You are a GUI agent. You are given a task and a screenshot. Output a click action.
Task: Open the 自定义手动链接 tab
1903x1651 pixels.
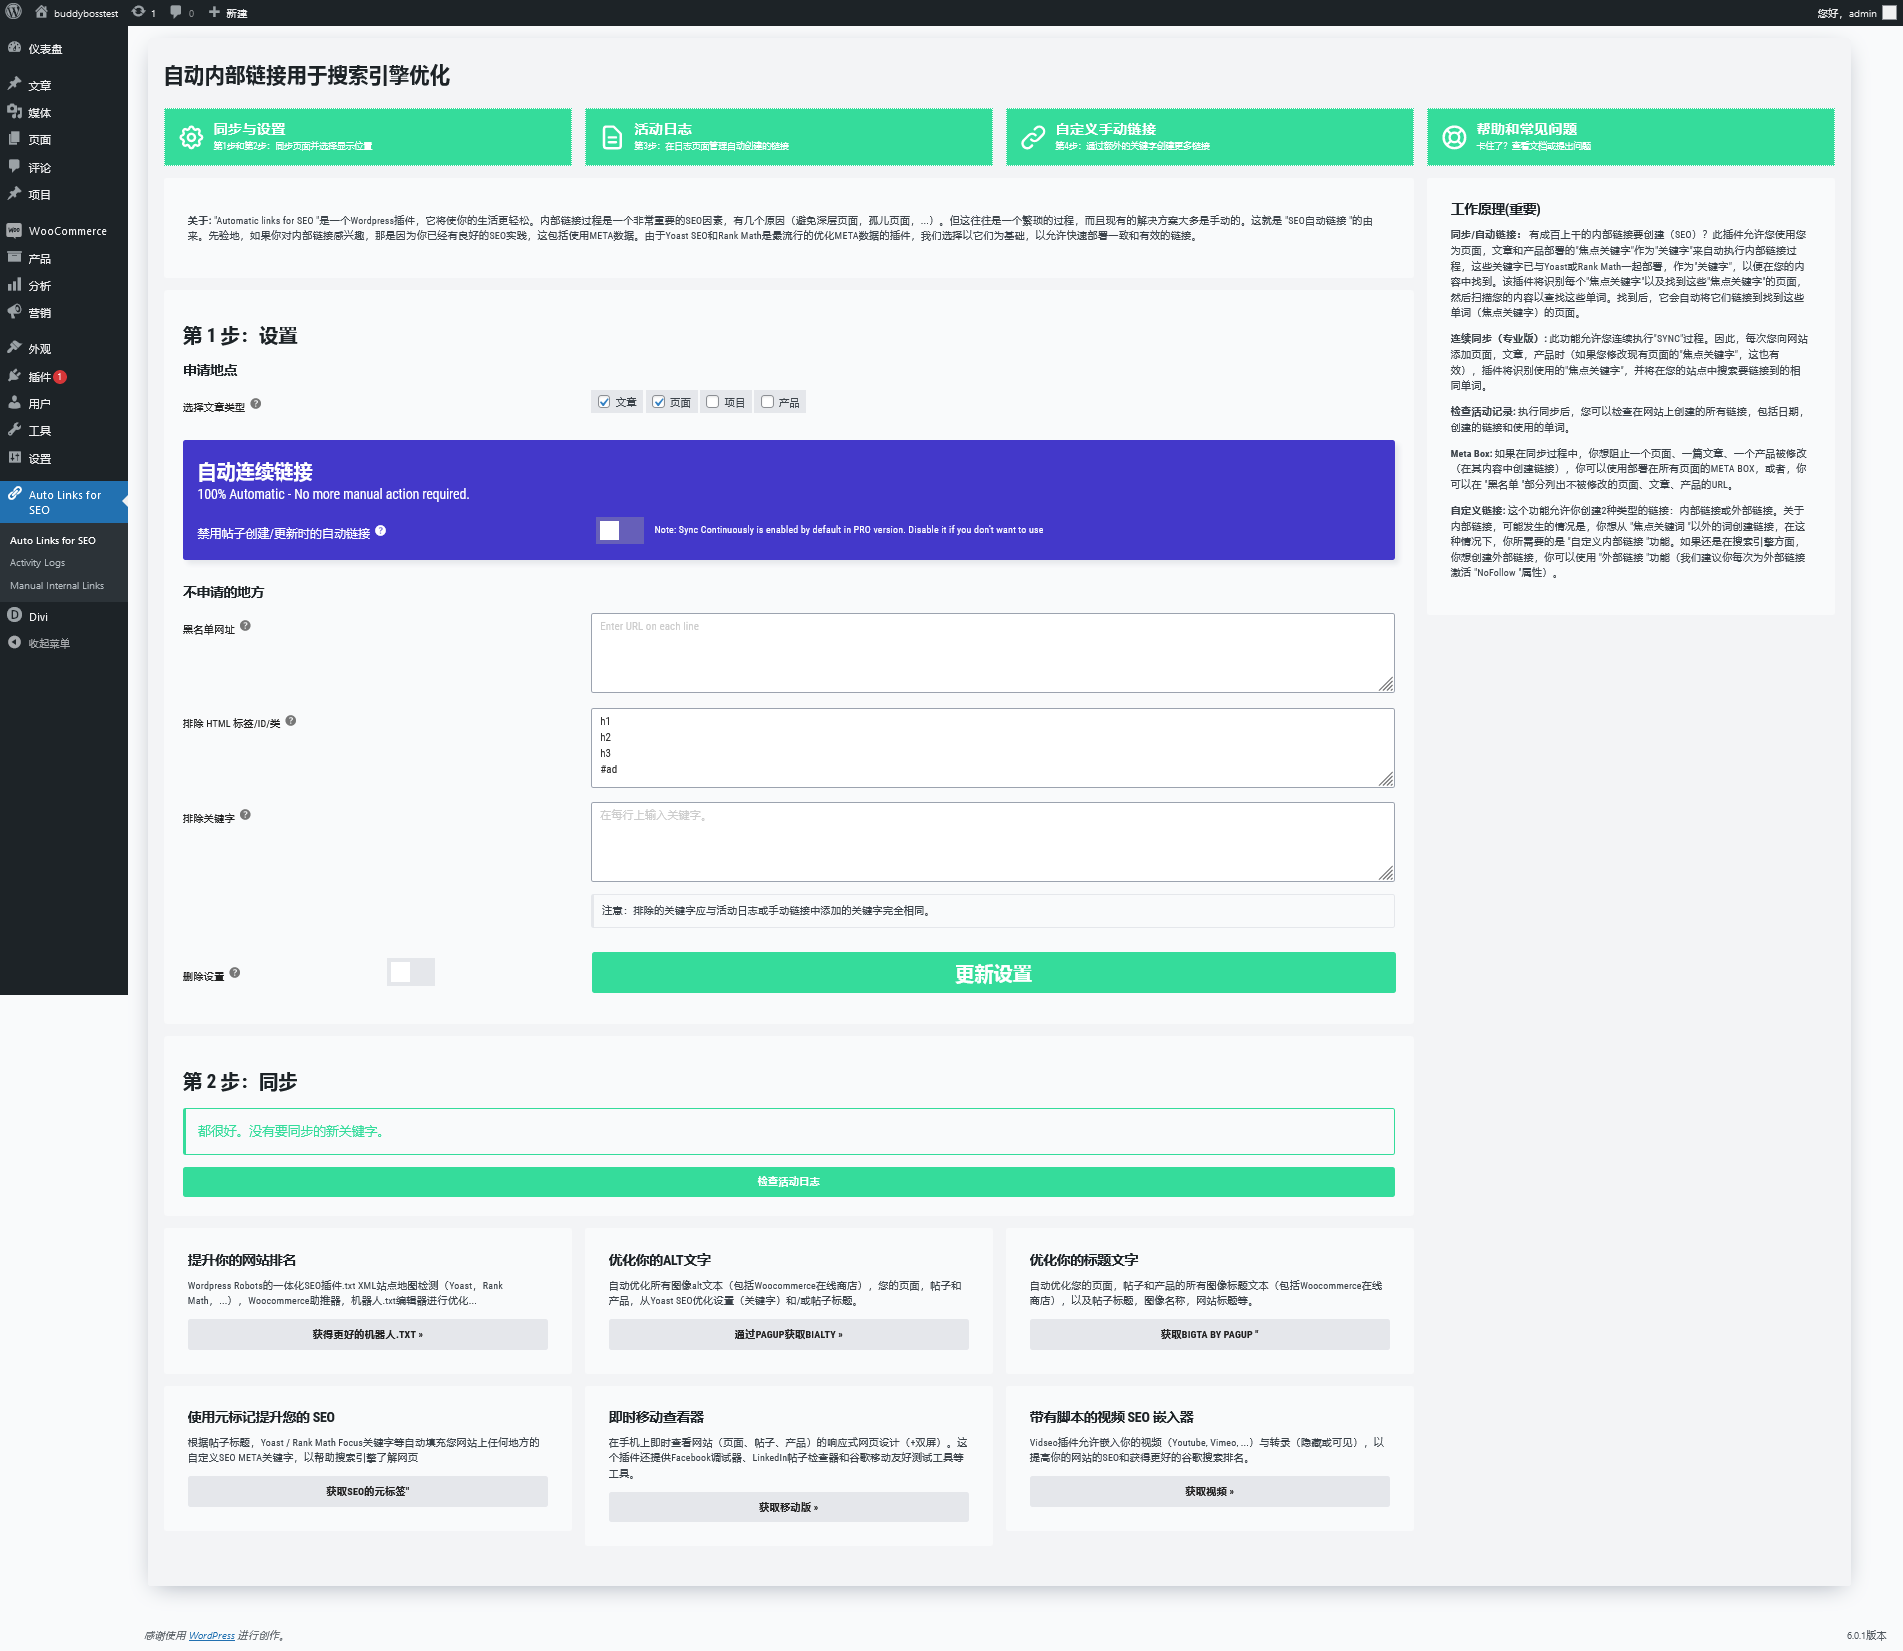pos(1210,137)
